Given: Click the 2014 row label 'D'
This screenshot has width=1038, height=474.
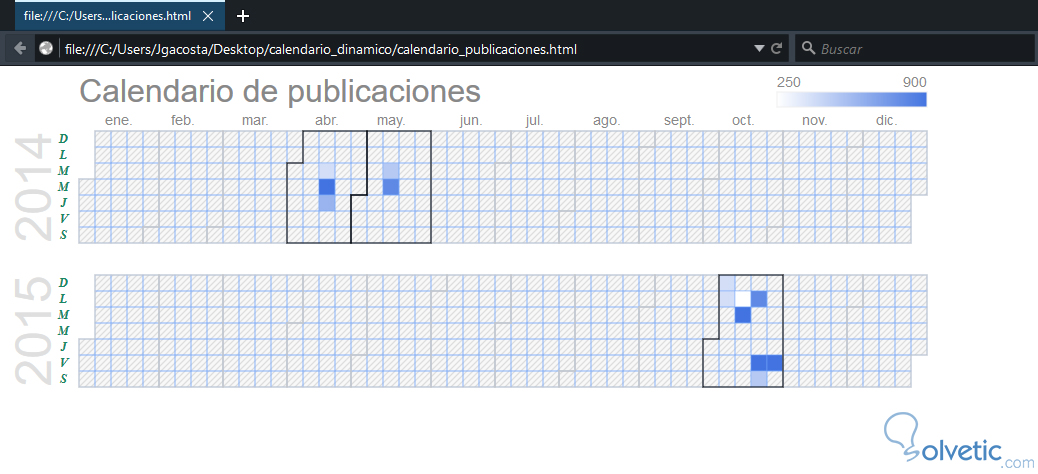Looking at the screenshot, I should point(64,138).
